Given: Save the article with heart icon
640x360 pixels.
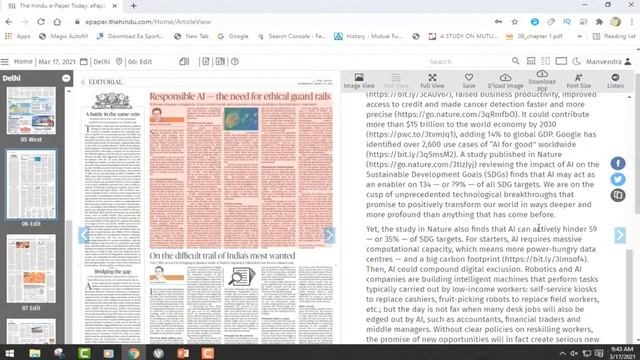Looking at the screenshot, I should point(469,81).
